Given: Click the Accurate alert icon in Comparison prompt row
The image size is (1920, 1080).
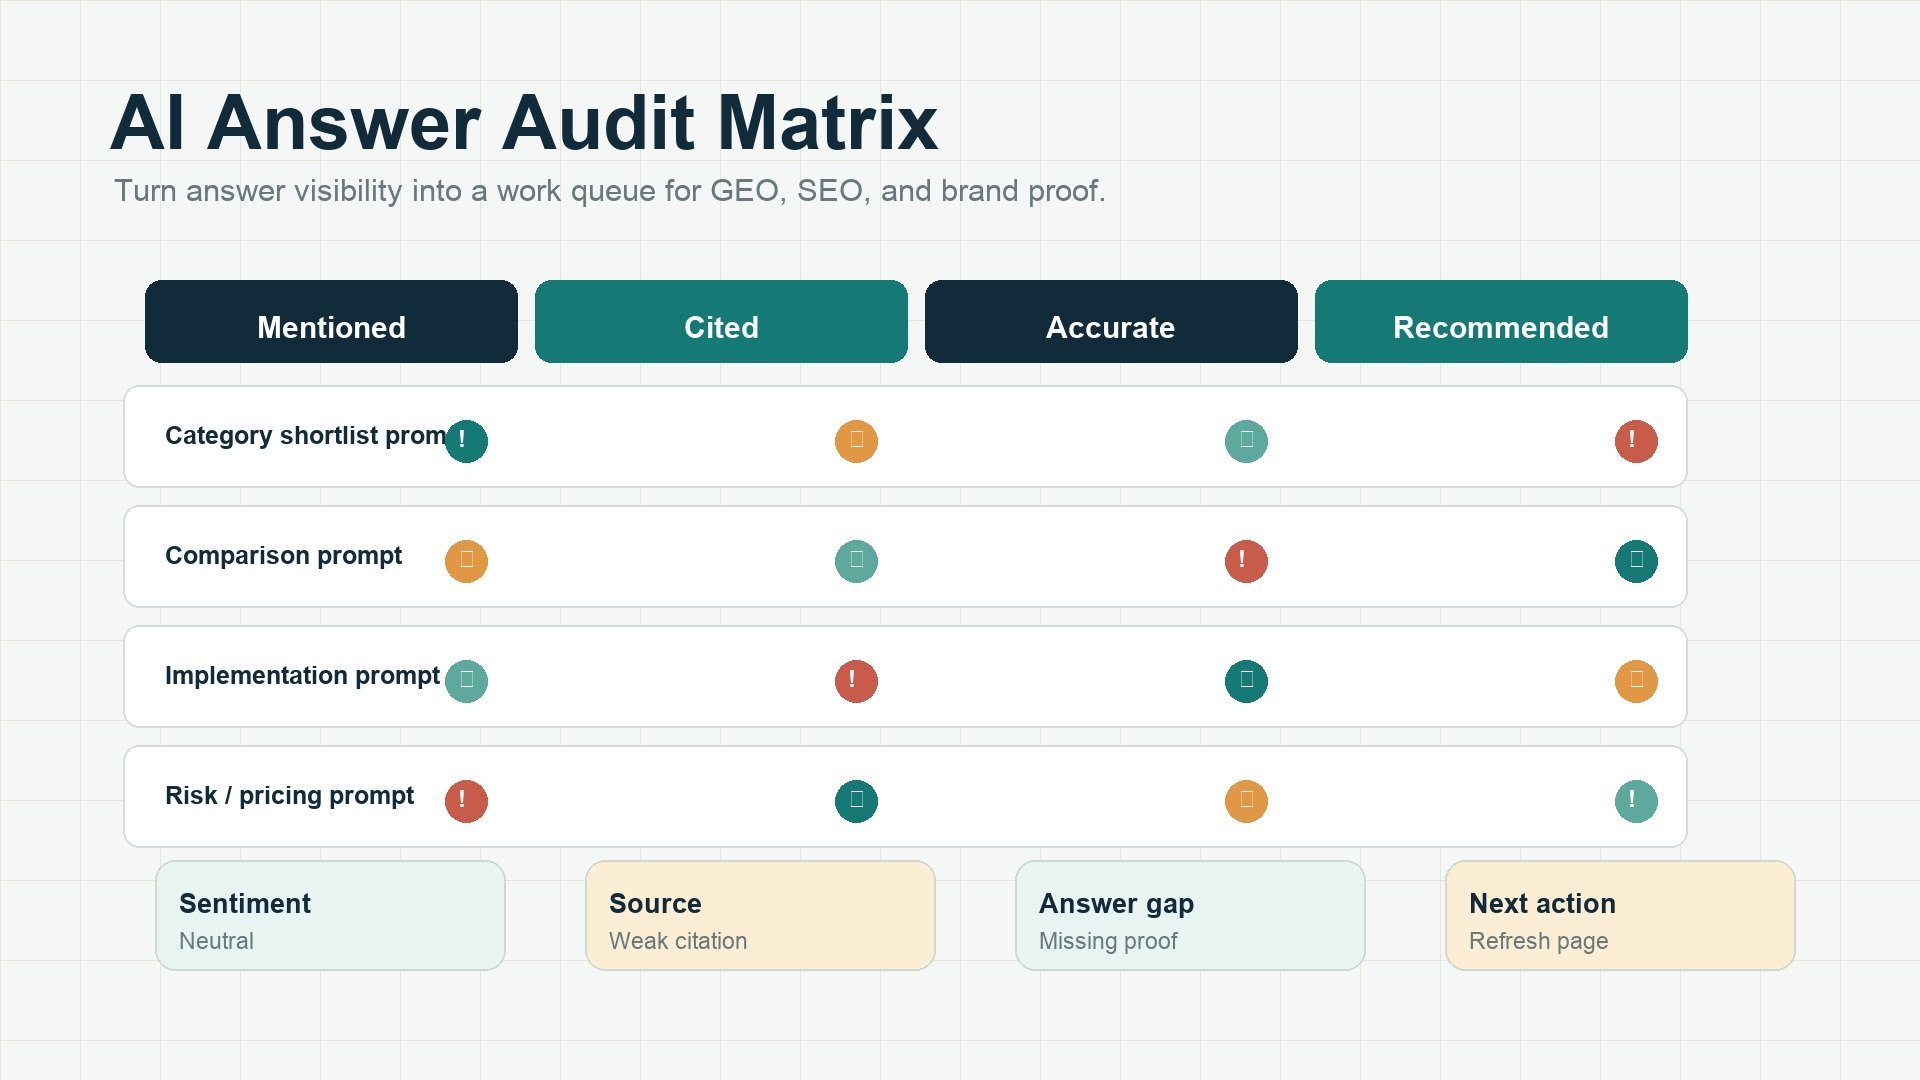Looking at the screenshot, I should click(x=1246, y=561).
